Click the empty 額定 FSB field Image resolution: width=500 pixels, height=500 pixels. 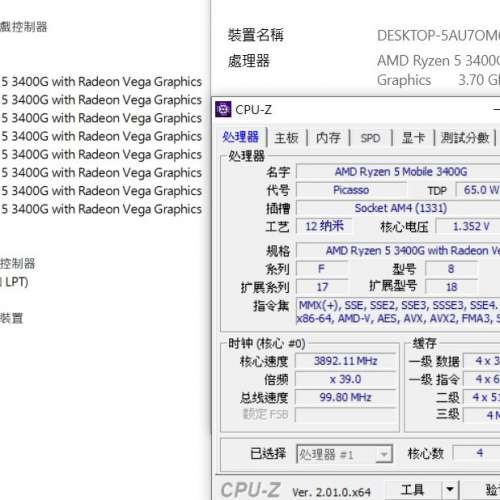[345, 415]
